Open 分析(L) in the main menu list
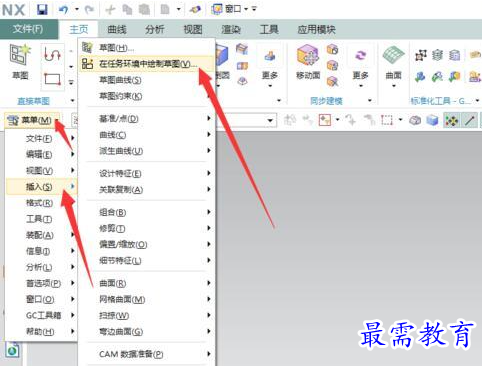Image resolution: width=482 pixels, height=366 pixels. click(x=41, y=267)
